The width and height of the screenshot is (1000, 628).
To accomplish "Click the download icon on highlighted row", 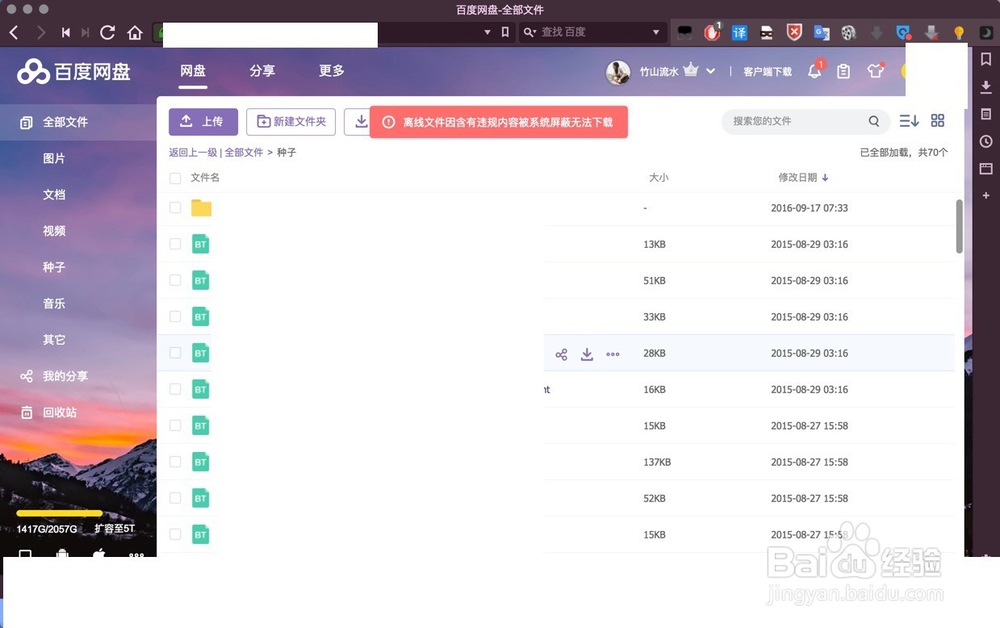I will (x=587, y=353).
